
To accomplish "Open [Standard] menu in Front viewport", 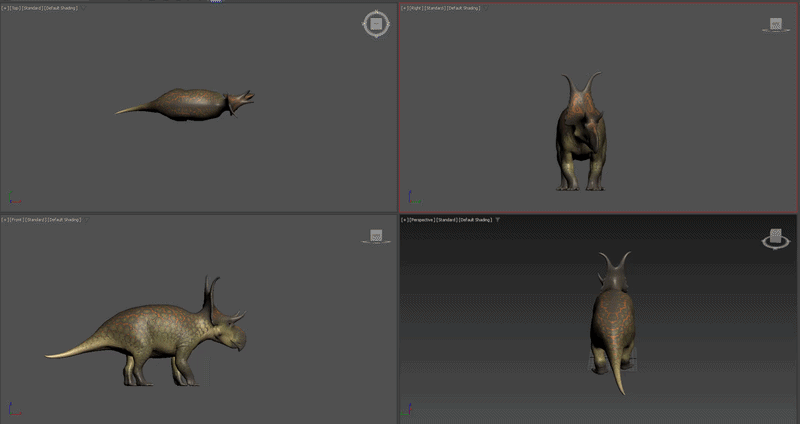I will click(35, 220).
